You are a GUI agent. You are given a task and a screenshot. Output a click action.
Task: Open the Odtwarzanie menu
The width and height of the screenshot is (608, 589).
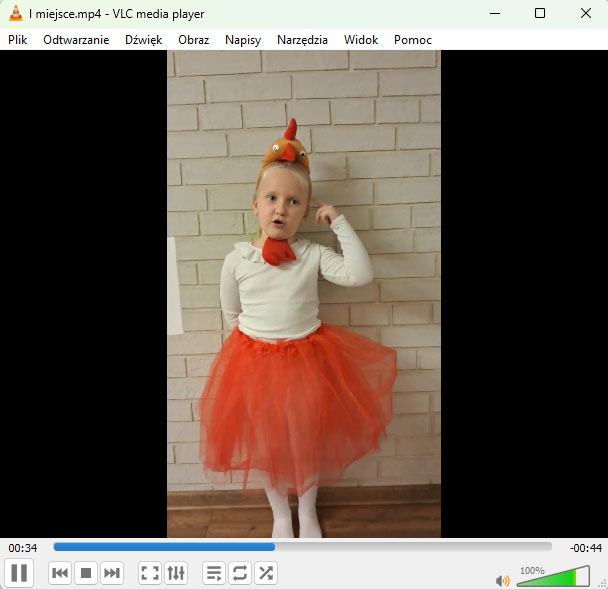click(x=76, y=40)
